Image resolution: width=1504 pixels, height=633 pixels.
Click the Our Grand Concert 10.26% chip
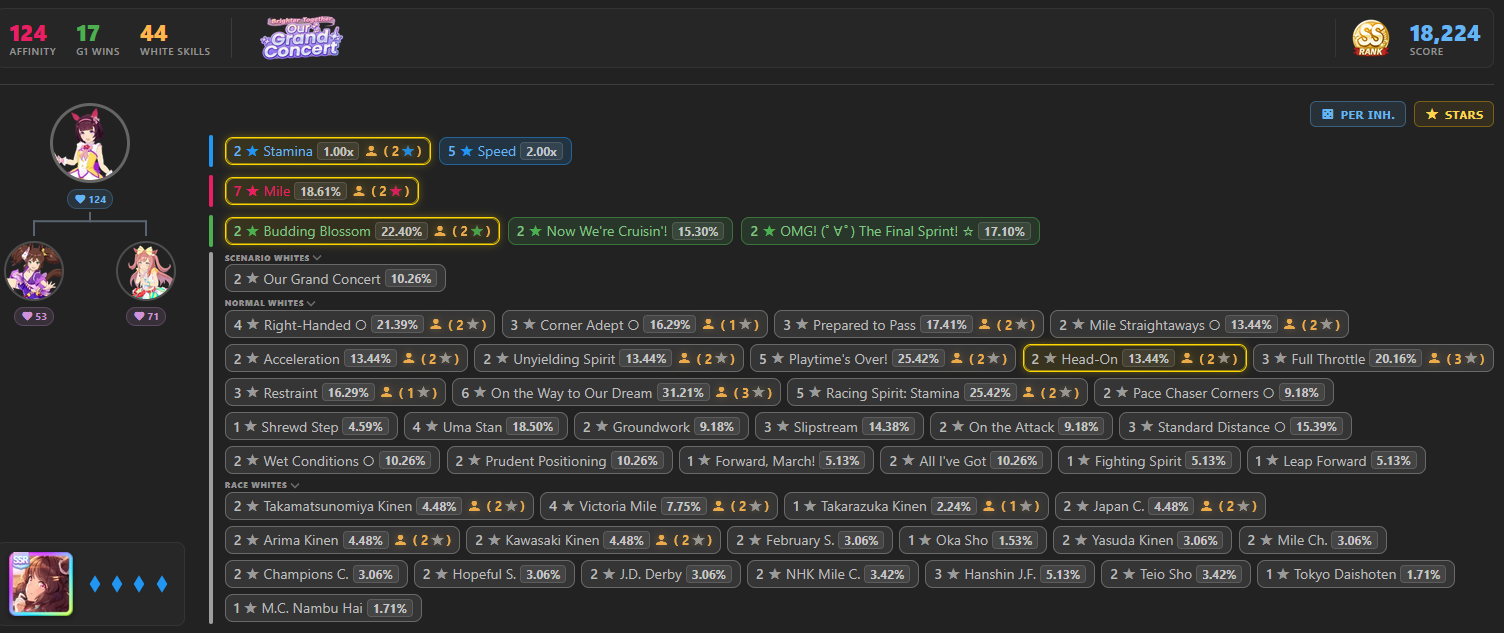point(335,279)
